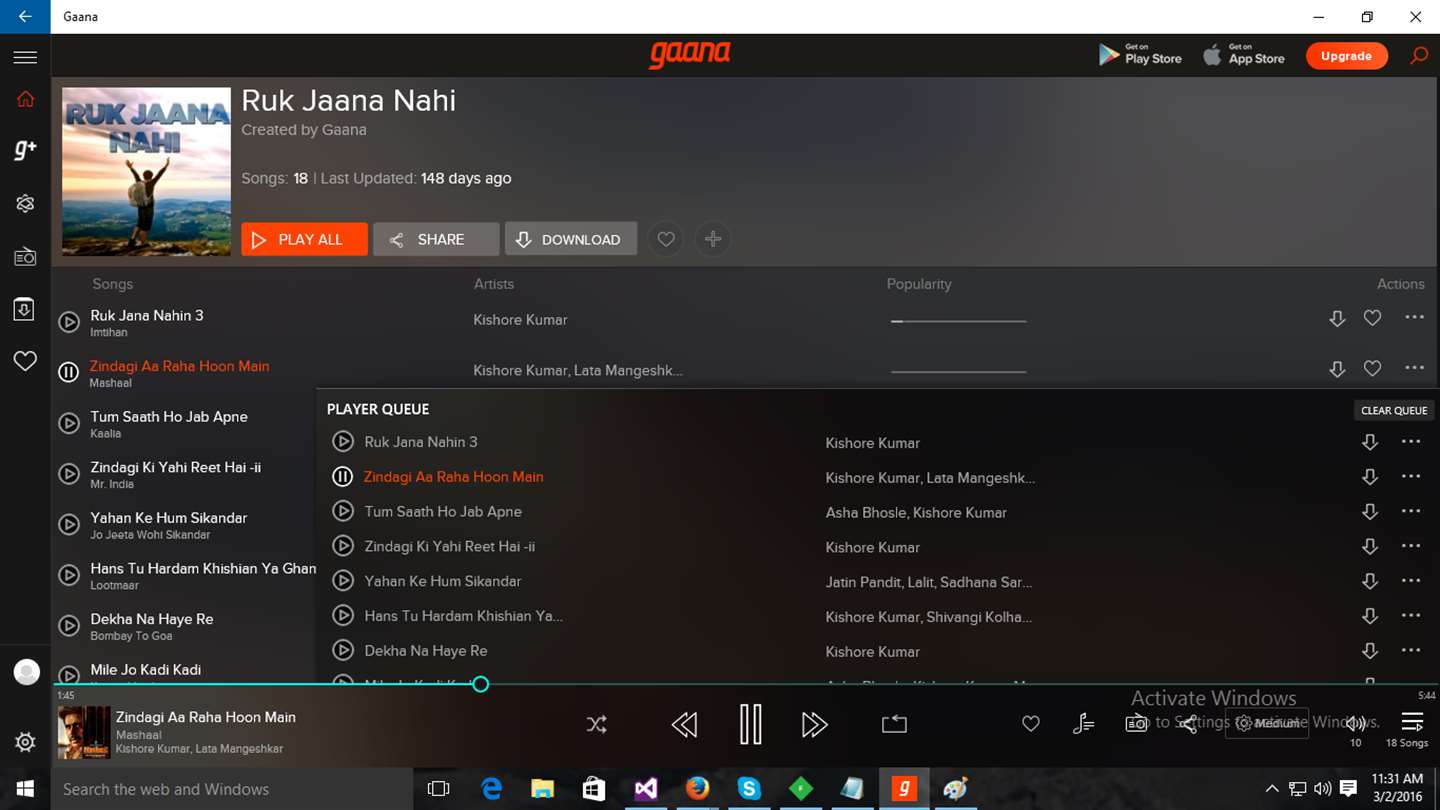Play Hans Tu Hardam Khishian in song list

[x=69, y=575]
